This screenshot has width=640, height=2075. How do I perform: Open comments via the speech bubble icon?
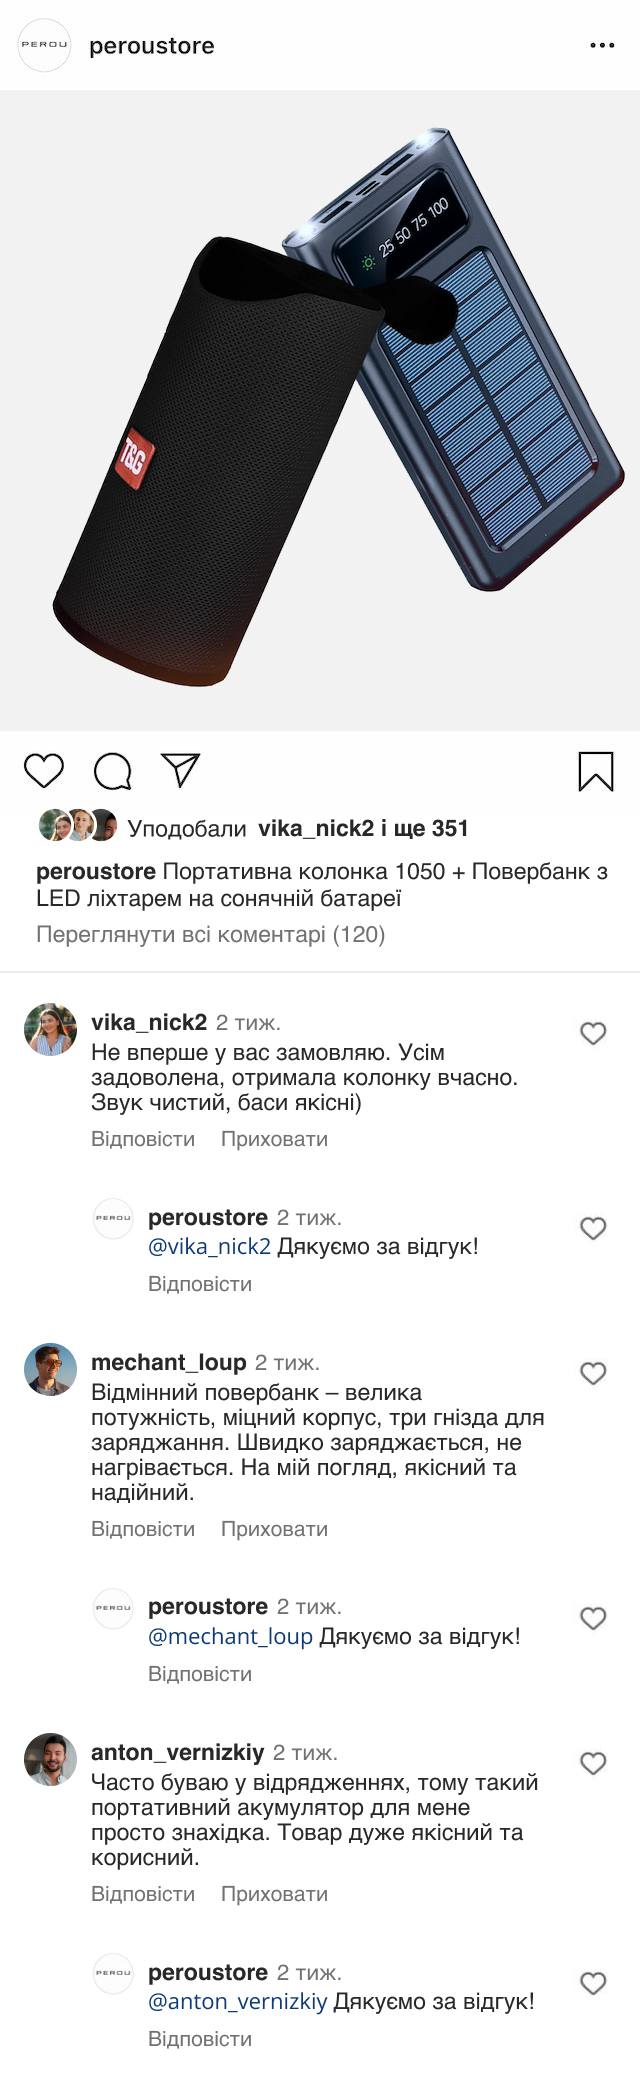pyautogui.click(x=113, y=771)
